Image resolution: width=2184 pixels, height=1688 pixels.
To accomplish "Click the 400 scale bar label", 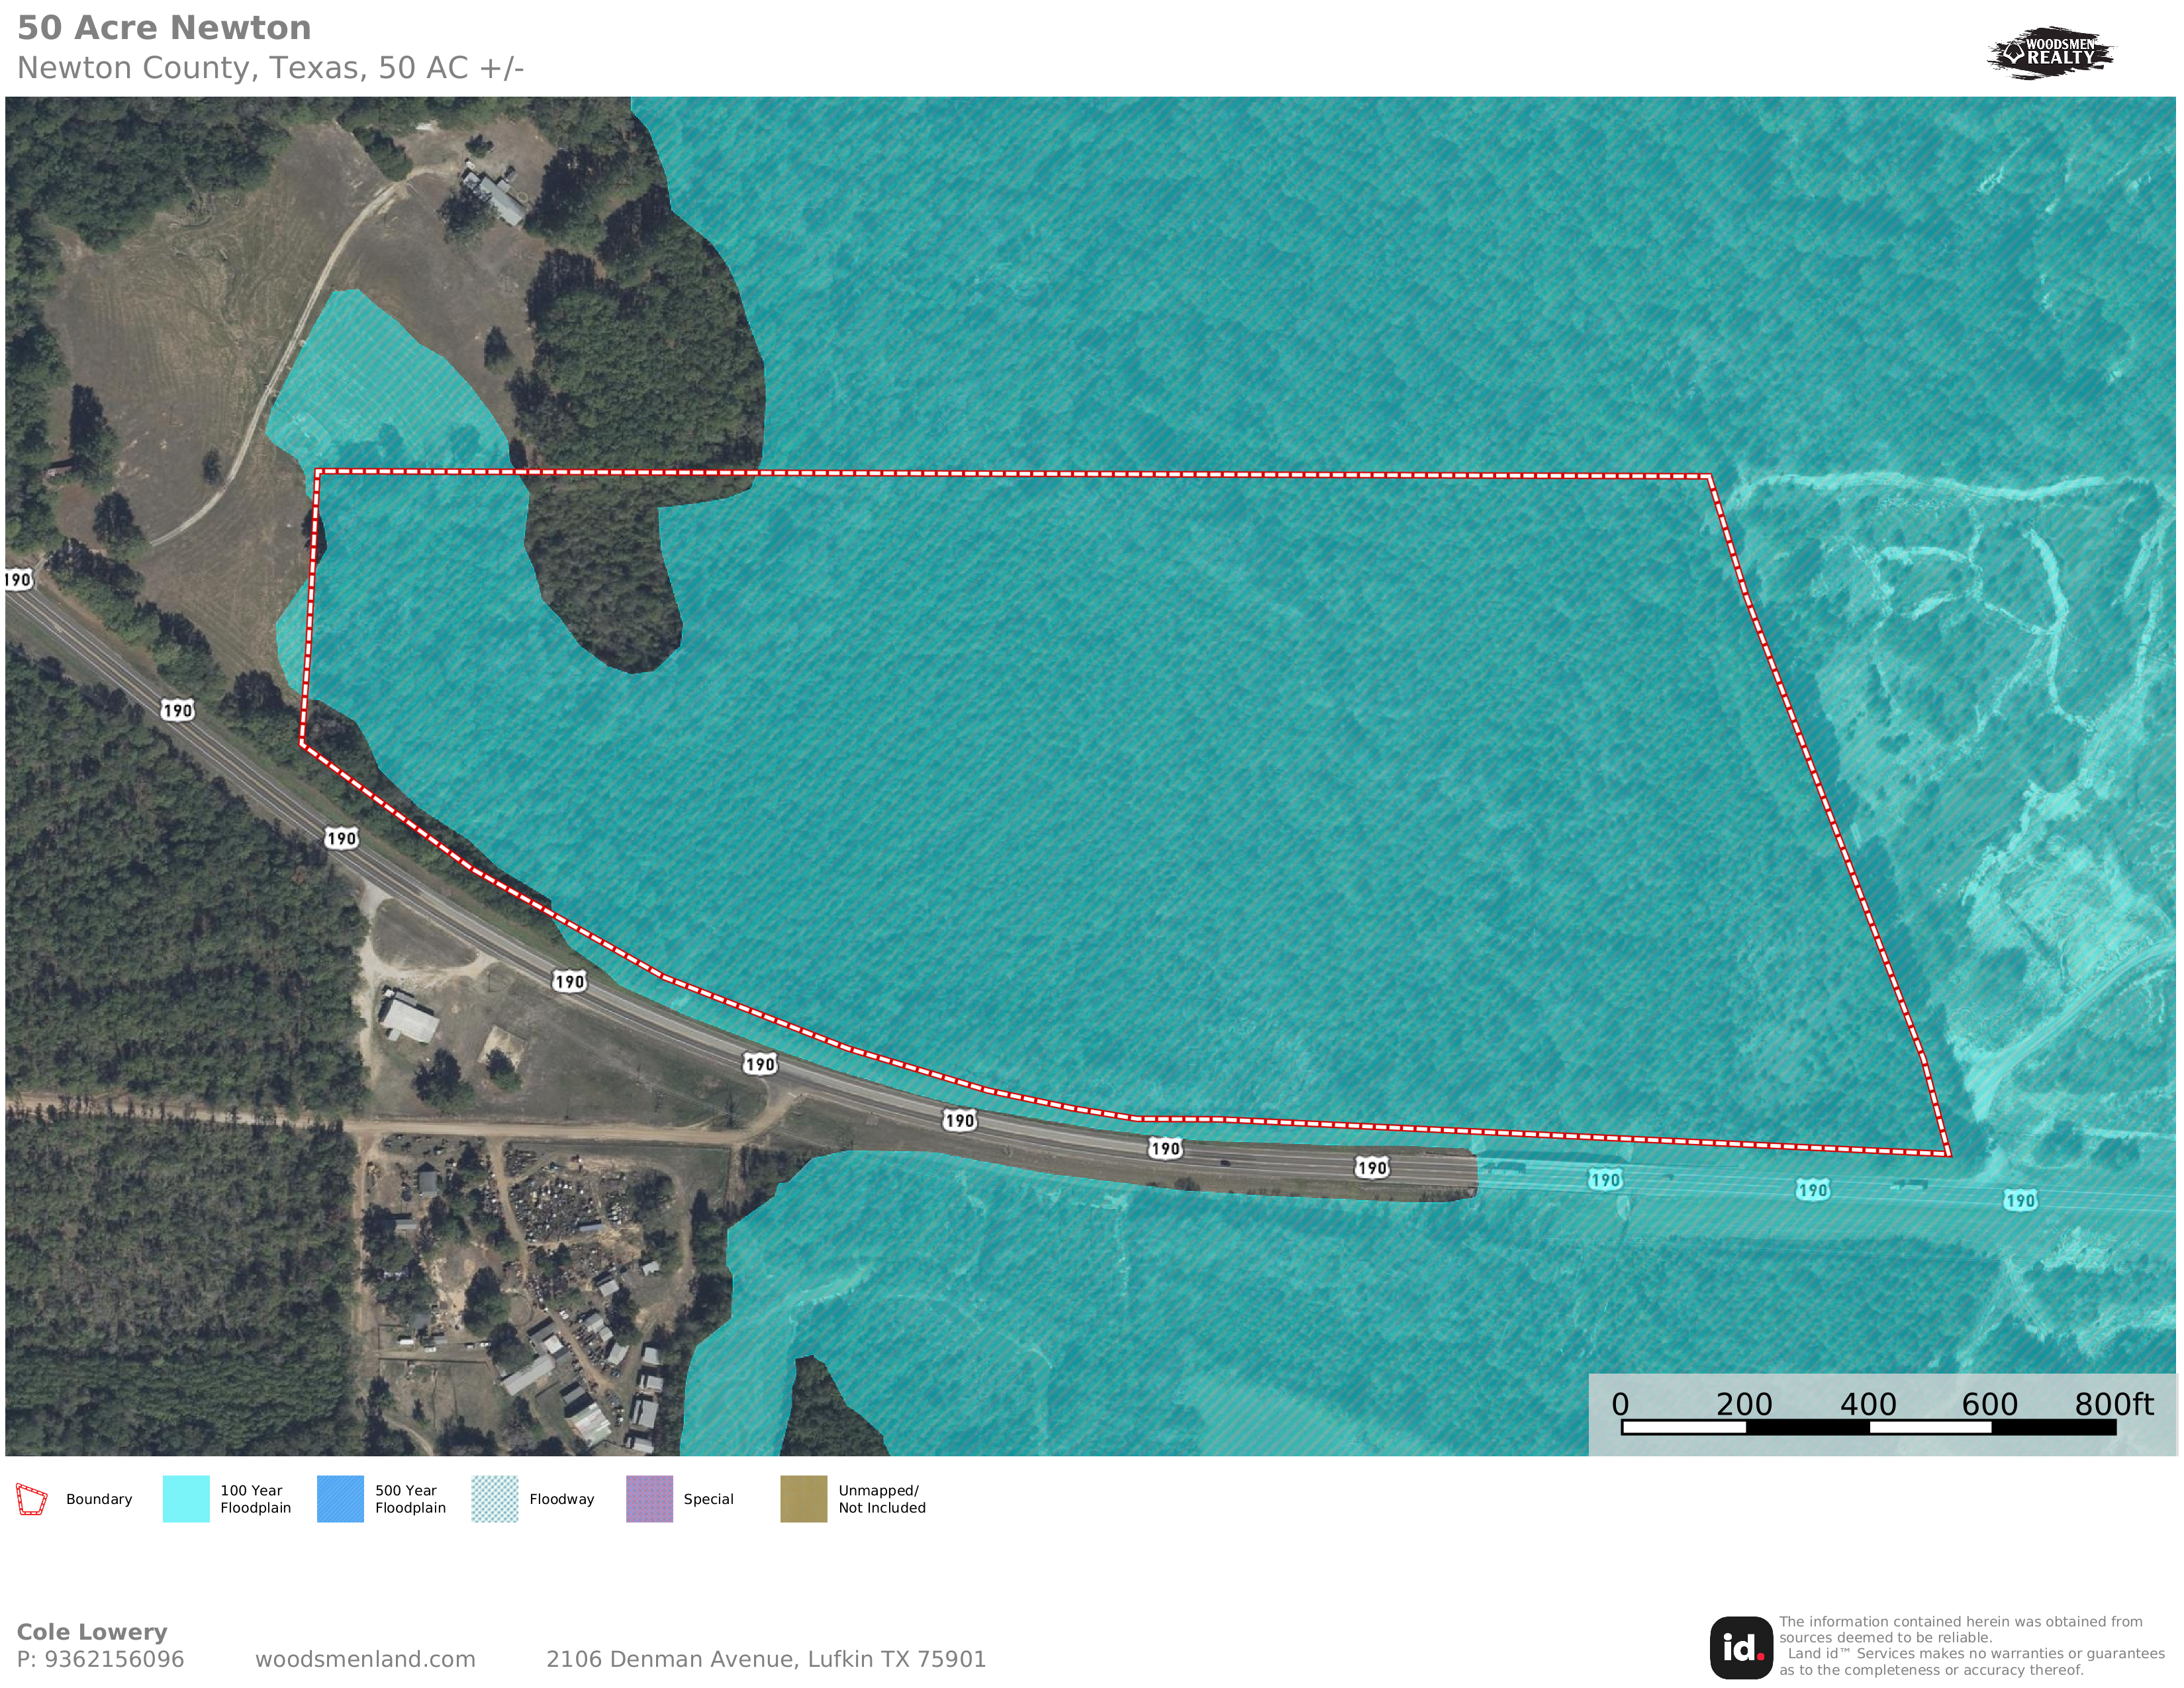I will (1868, 1404).
